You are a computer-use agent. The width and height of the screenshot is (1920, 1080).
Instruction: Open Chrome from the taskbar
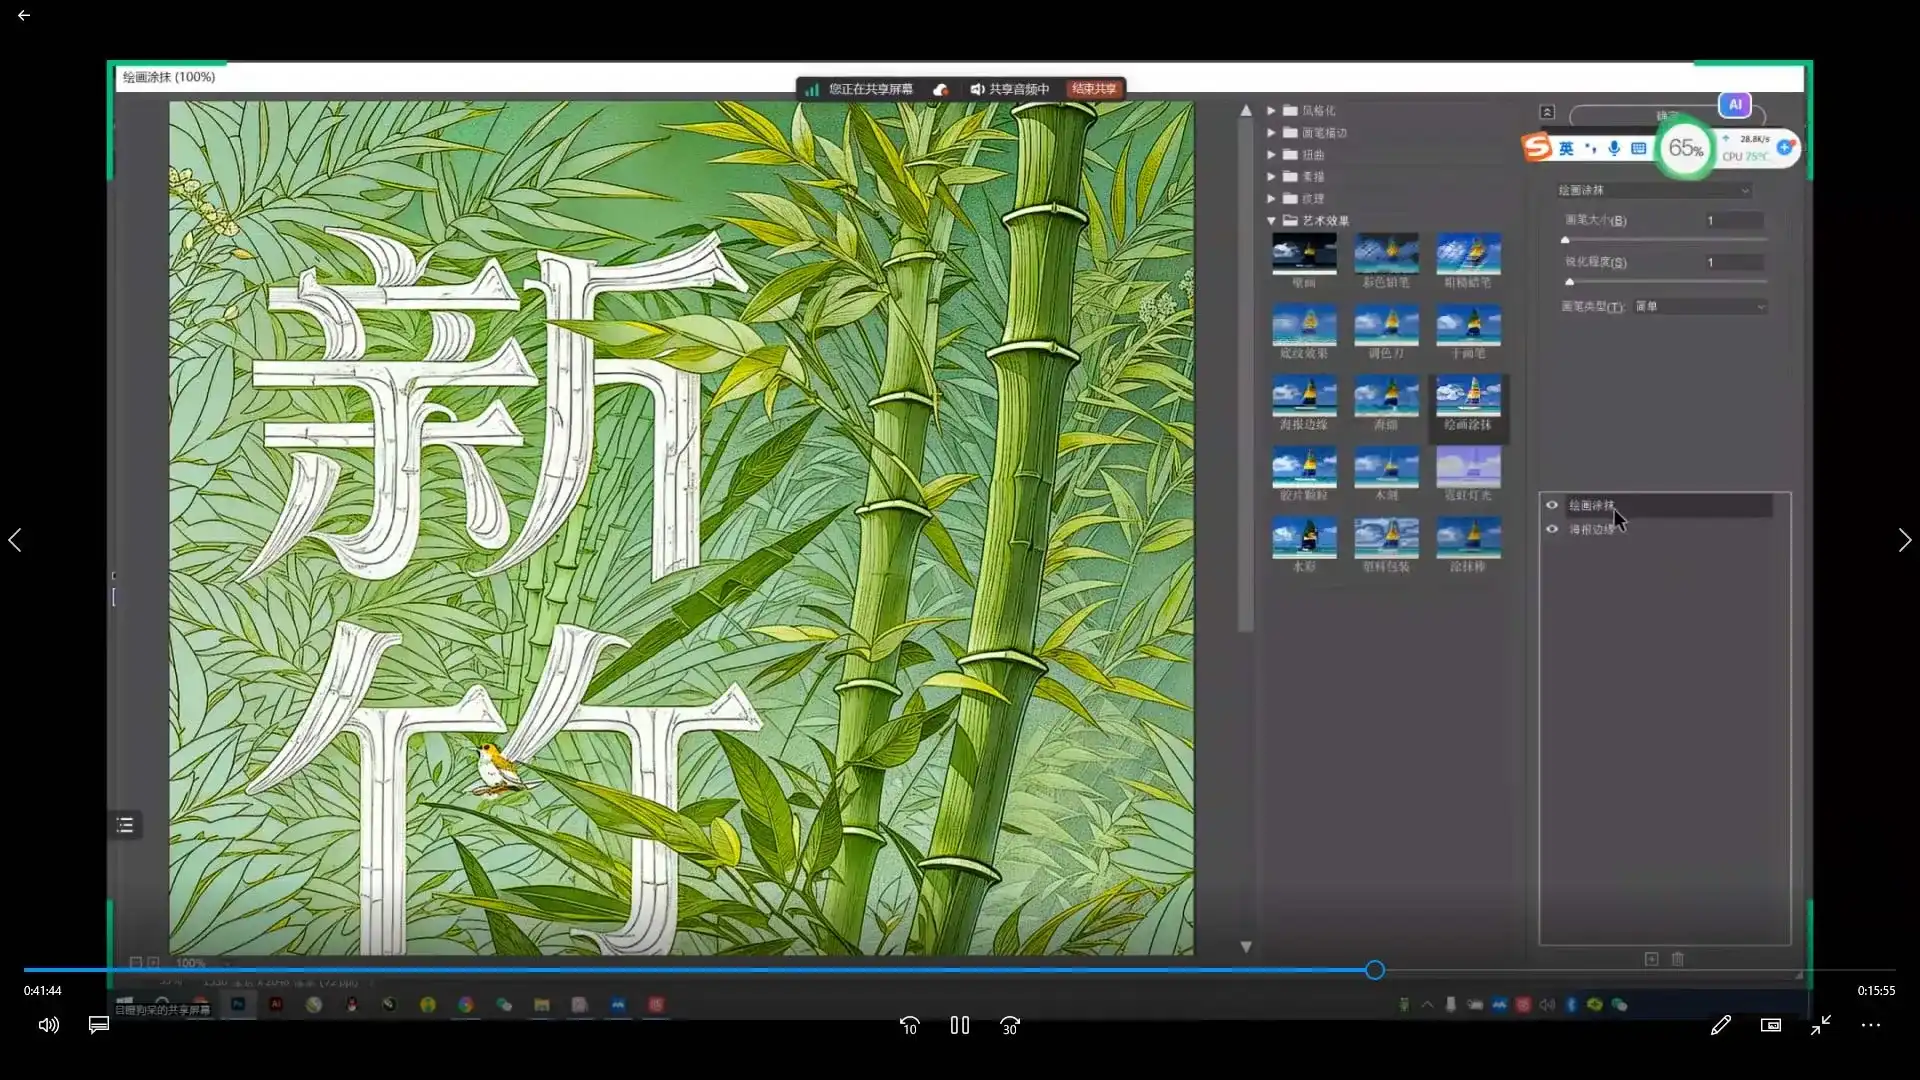pos(466,1005)
